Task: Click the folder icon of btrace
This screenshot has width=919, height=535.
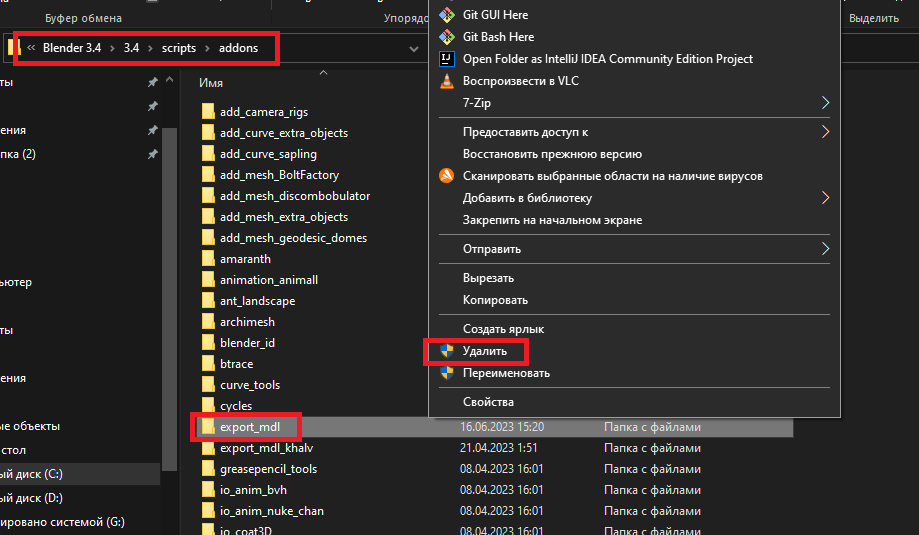Action: coord(208,364)
